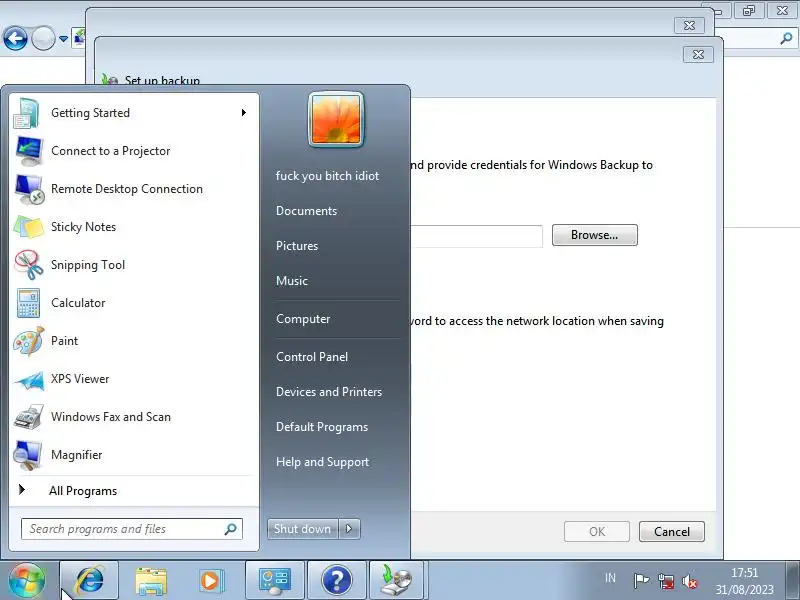This screenshot has height=600, width=800.
Task: Click the muted volume tray icon
Action: click(x=689, y=581)
